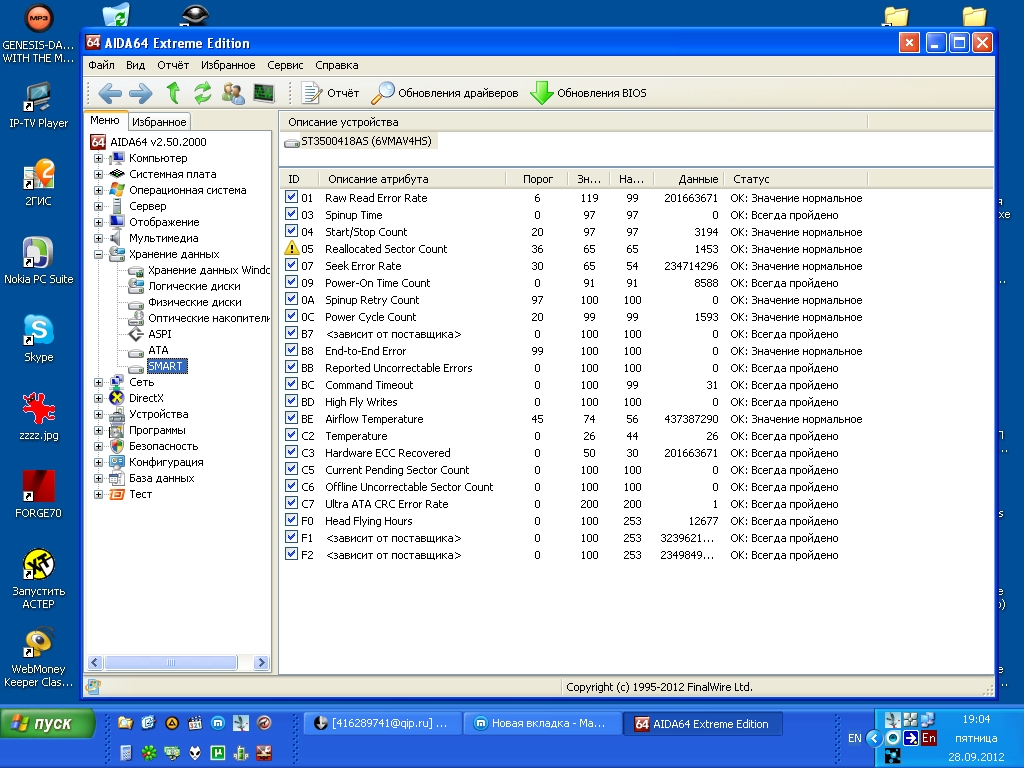Collapse the Хранение данных tree node

pyautogui.click(x=99, y=254)
